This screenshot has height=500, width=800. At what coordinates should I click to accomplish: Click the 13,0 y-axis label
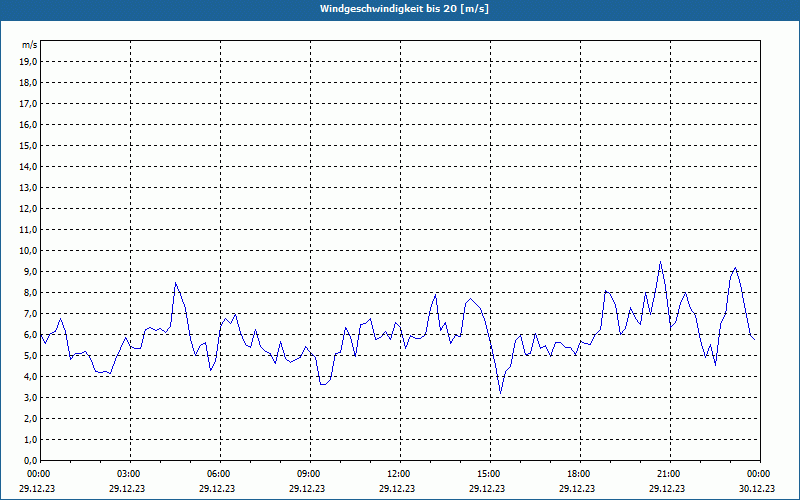(x=28, y=188)
